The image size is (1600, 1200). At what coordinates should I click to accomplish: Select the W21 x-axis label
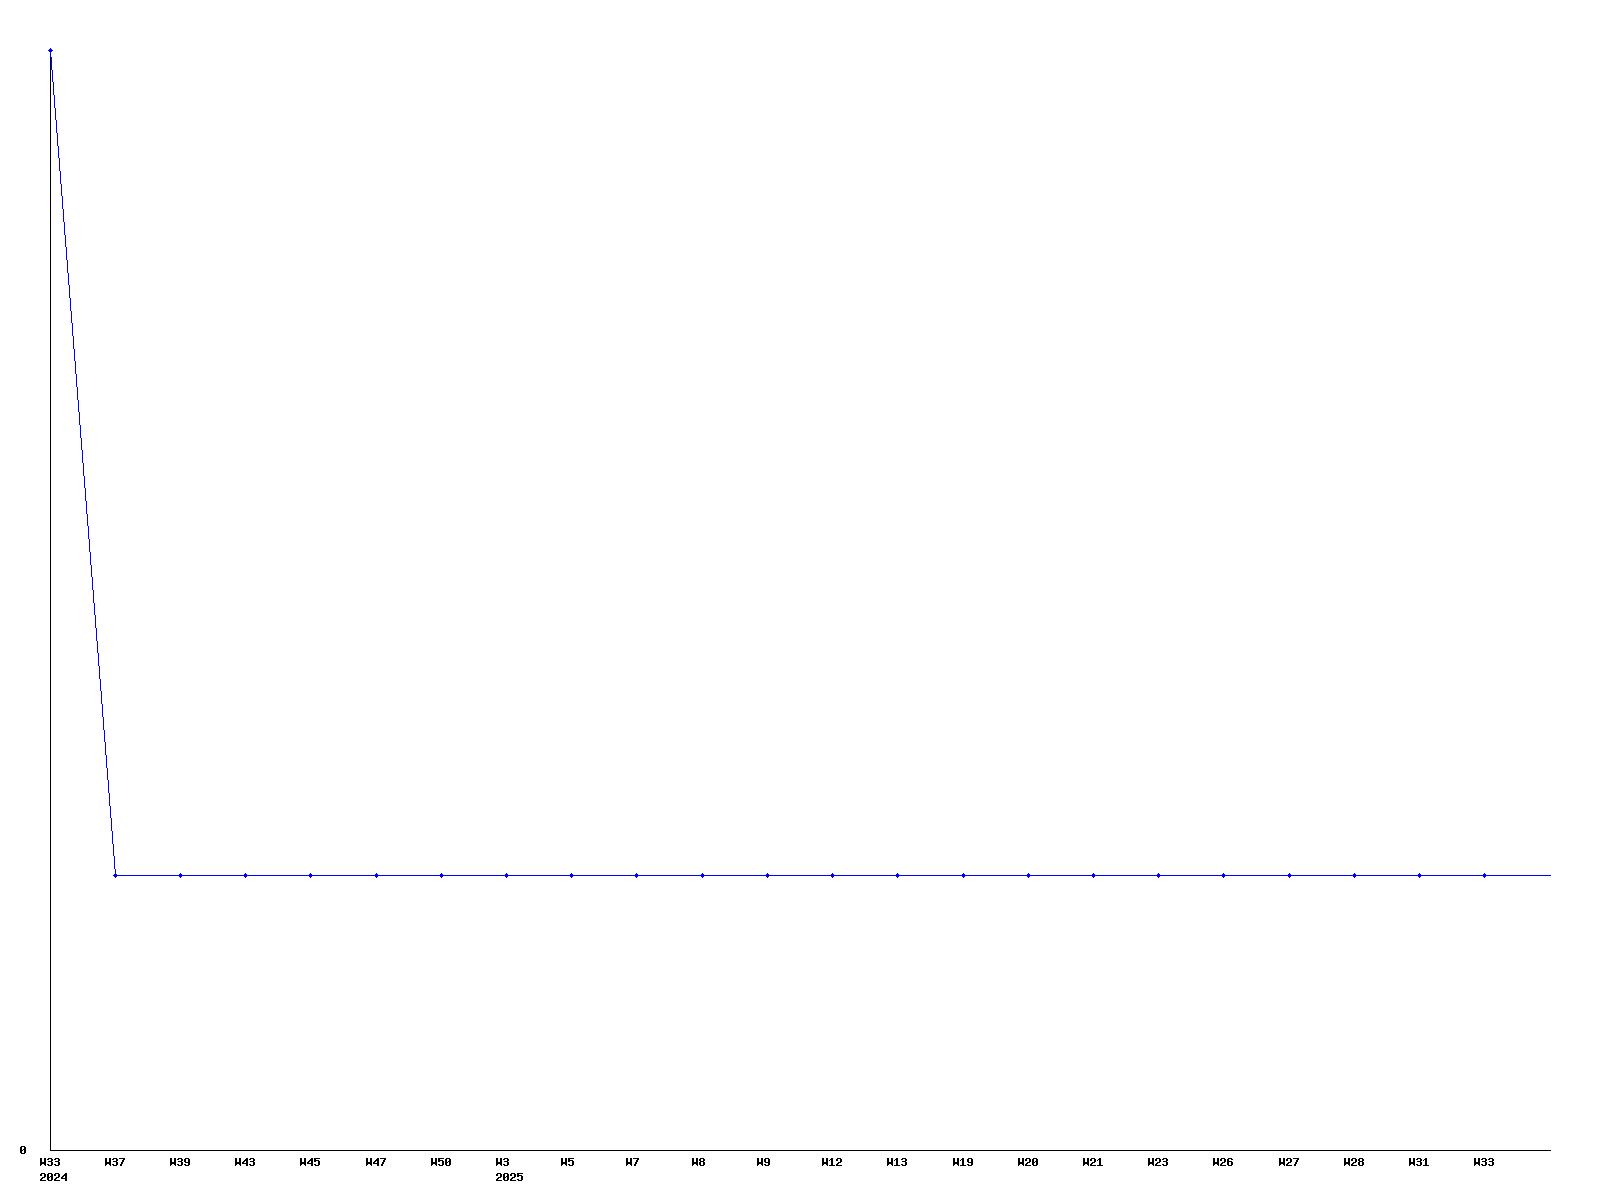click(x=1093, y=1162)
